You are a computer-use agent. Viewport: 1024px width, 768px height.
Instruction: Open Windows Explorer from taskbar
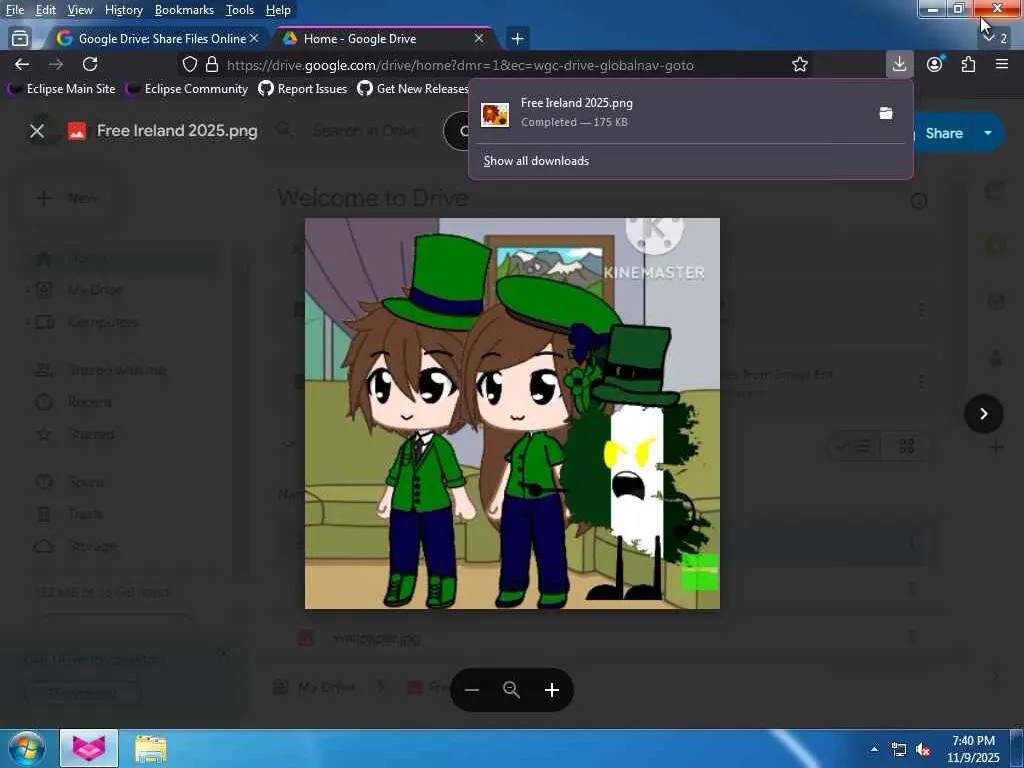[151, 749]
